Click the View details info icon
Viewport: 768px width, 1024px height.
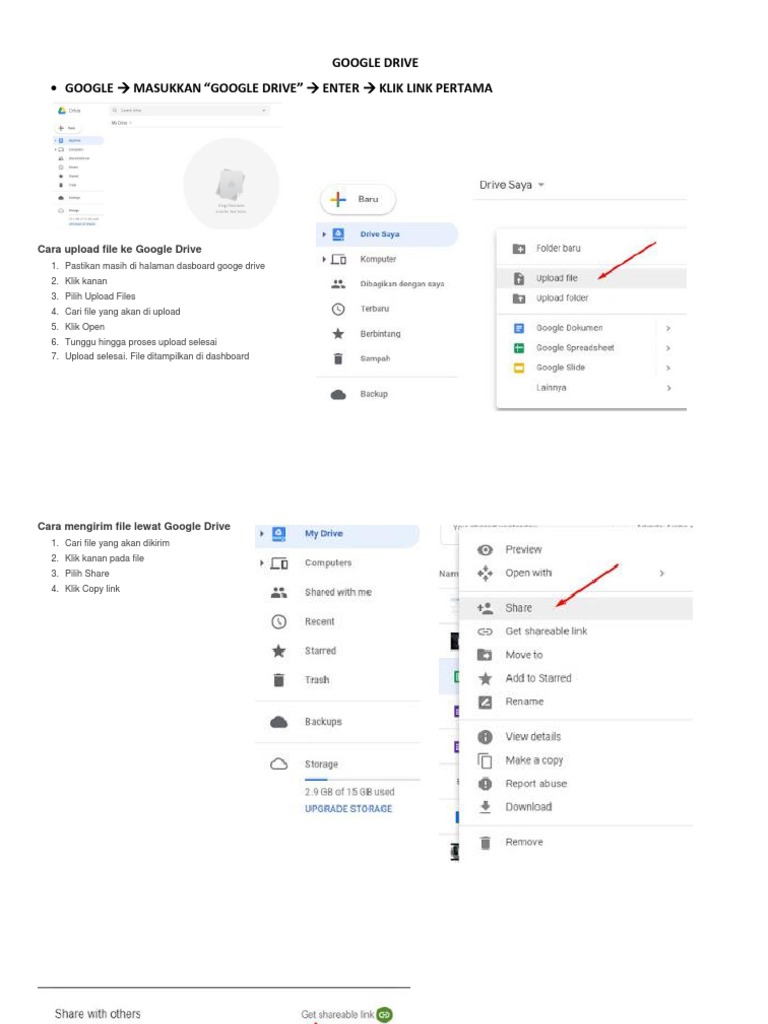[x=485, y=737]
